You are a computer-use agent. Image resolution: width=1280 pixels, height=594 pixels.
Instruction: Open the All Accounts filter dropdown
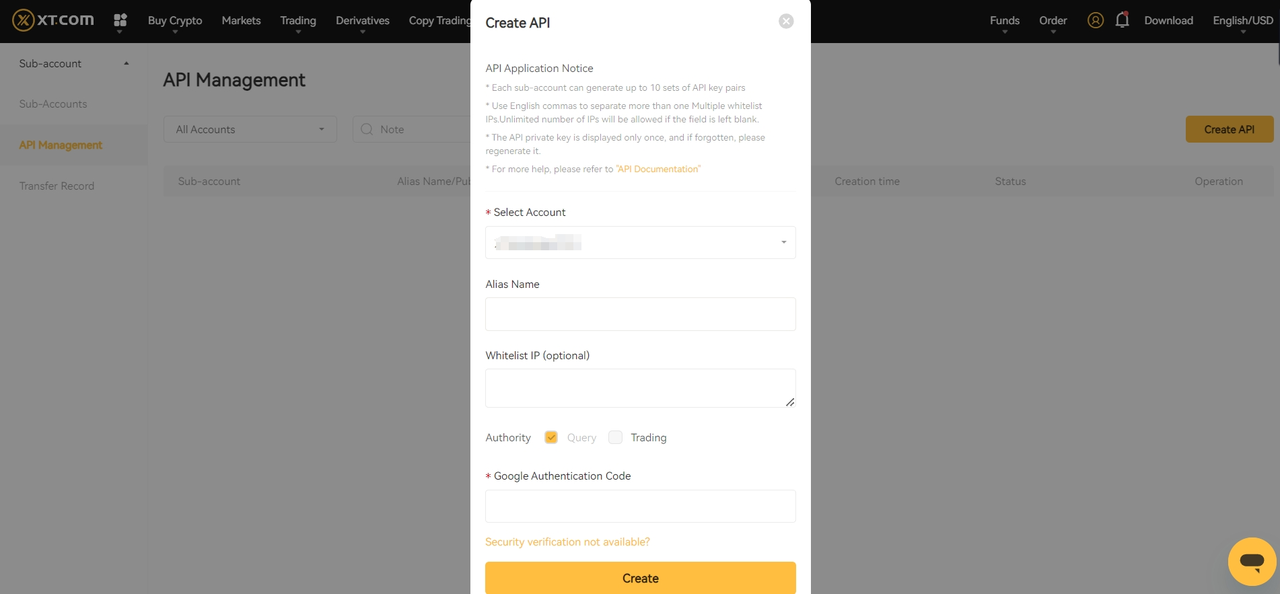tap(250, 129)
